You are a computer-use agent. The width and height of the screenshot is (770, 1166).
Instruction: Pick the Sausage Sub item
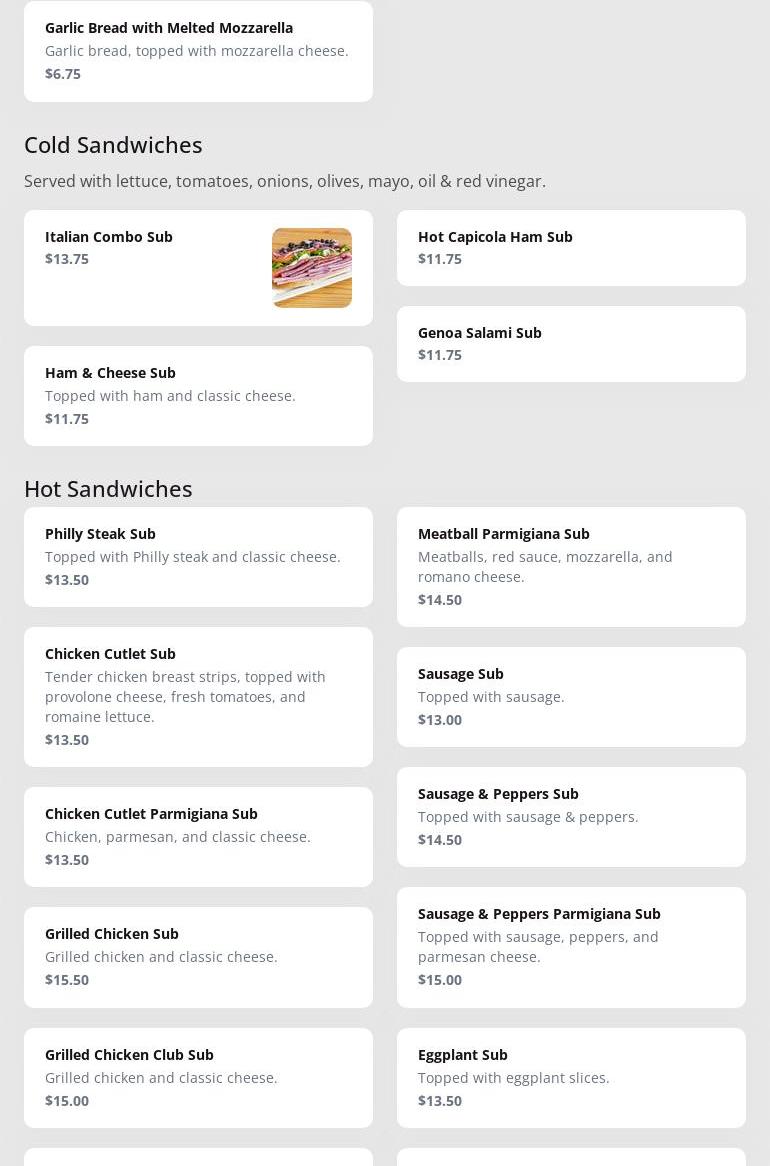click(570, 696)
